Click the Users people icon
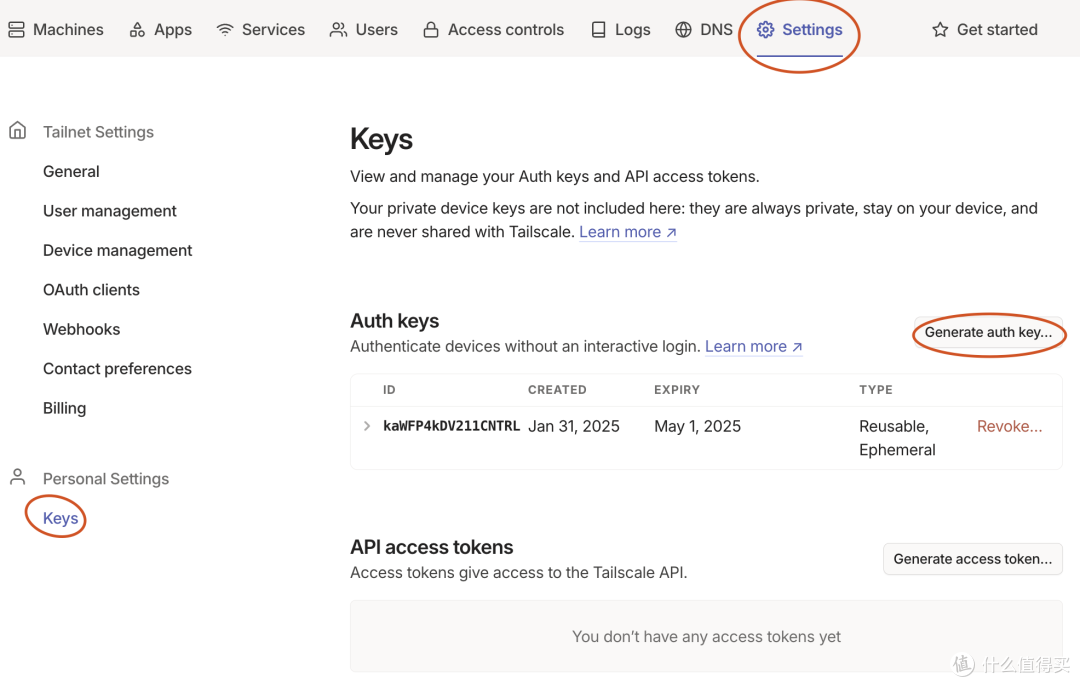This screenshot has width=1080, height=687. [338, 30]
